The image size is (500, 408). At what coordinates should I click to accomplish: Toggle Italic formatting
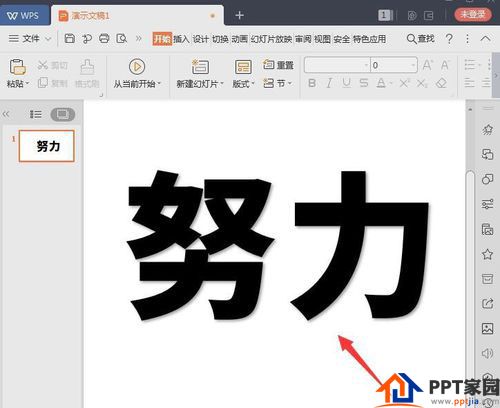(329, 83)
